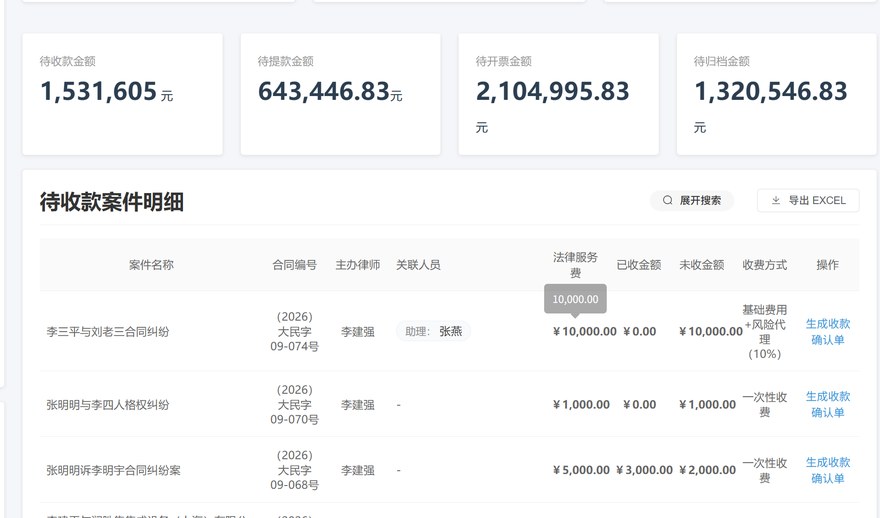Click the 已收金额 column header
This screenshot has width=880, height=518.
click(639, 265)
